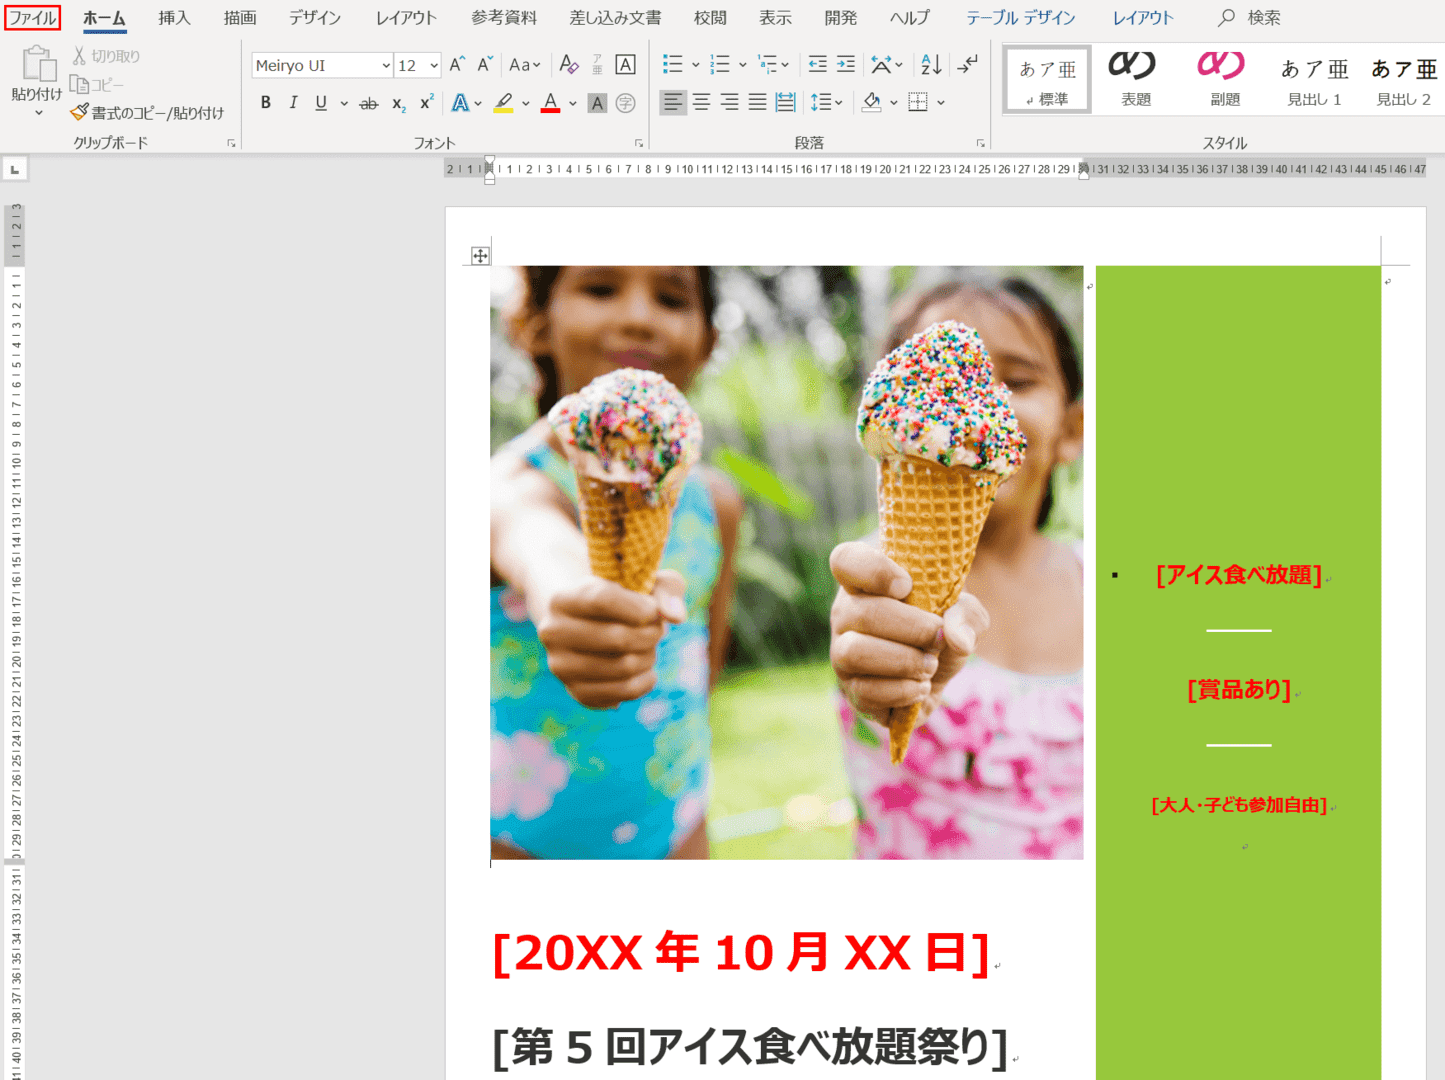1445x1080 pixels.
Task: Click the enclosed character (囲い文字) icon
Action: click(x=626, y=102)
